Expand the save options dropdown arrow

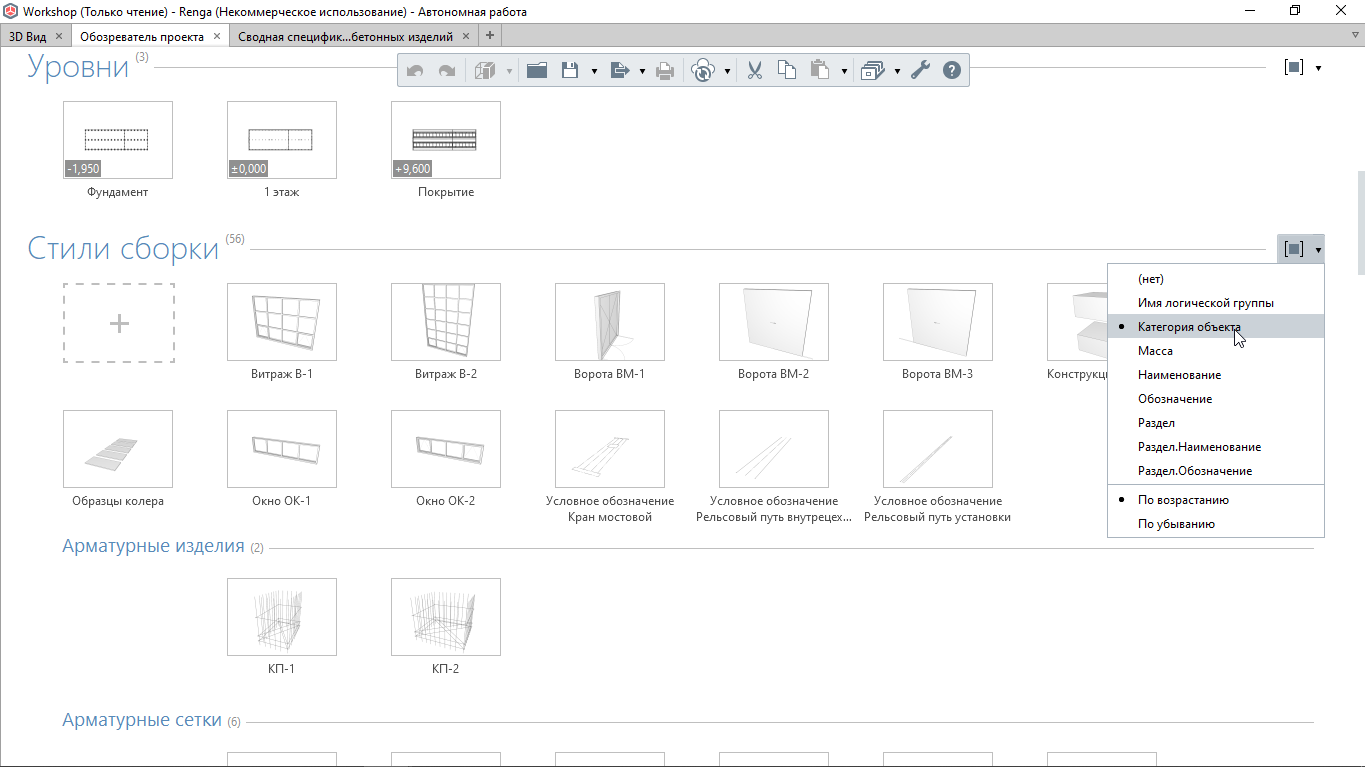tap(594, 72)
